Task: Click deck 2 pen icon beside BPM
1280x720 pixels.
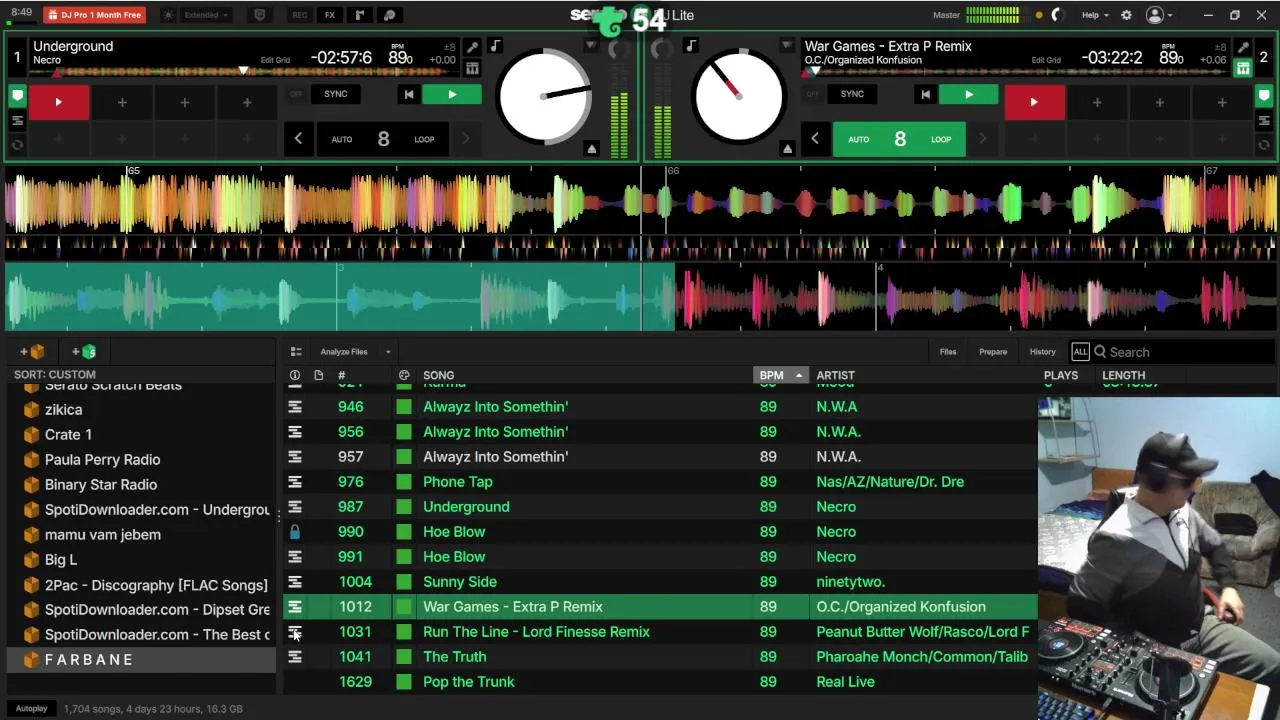Action: click(x=1243, y=47)
